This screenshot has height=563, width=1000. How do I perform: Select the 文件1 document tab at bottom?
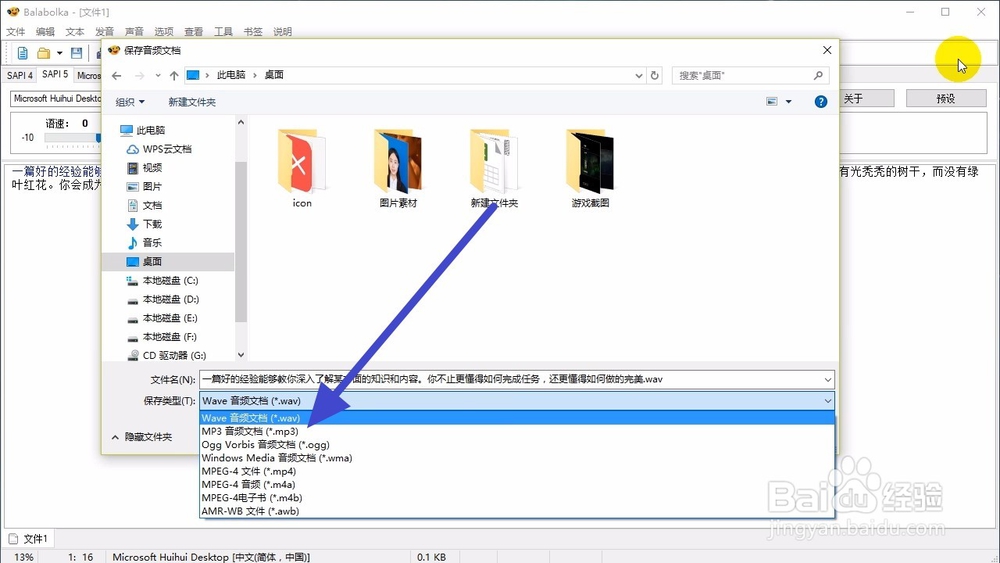(29, 539)
